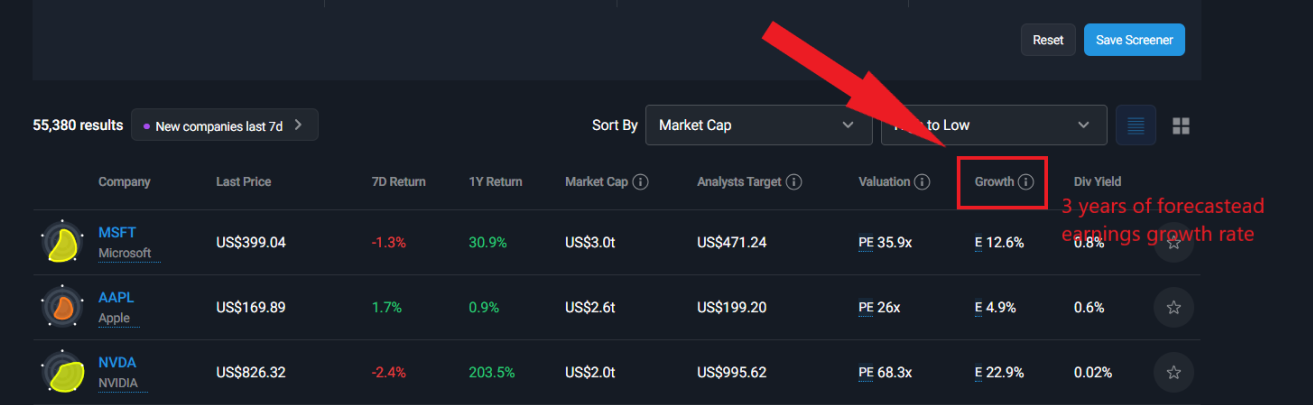
Task: Click valuation PE 26x
Action: click(x=880, y=307)
